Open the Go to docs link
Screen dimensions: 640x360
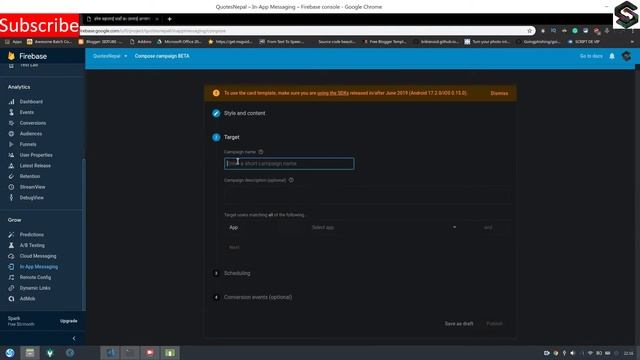pyautogui.click(x=591, y=56)
